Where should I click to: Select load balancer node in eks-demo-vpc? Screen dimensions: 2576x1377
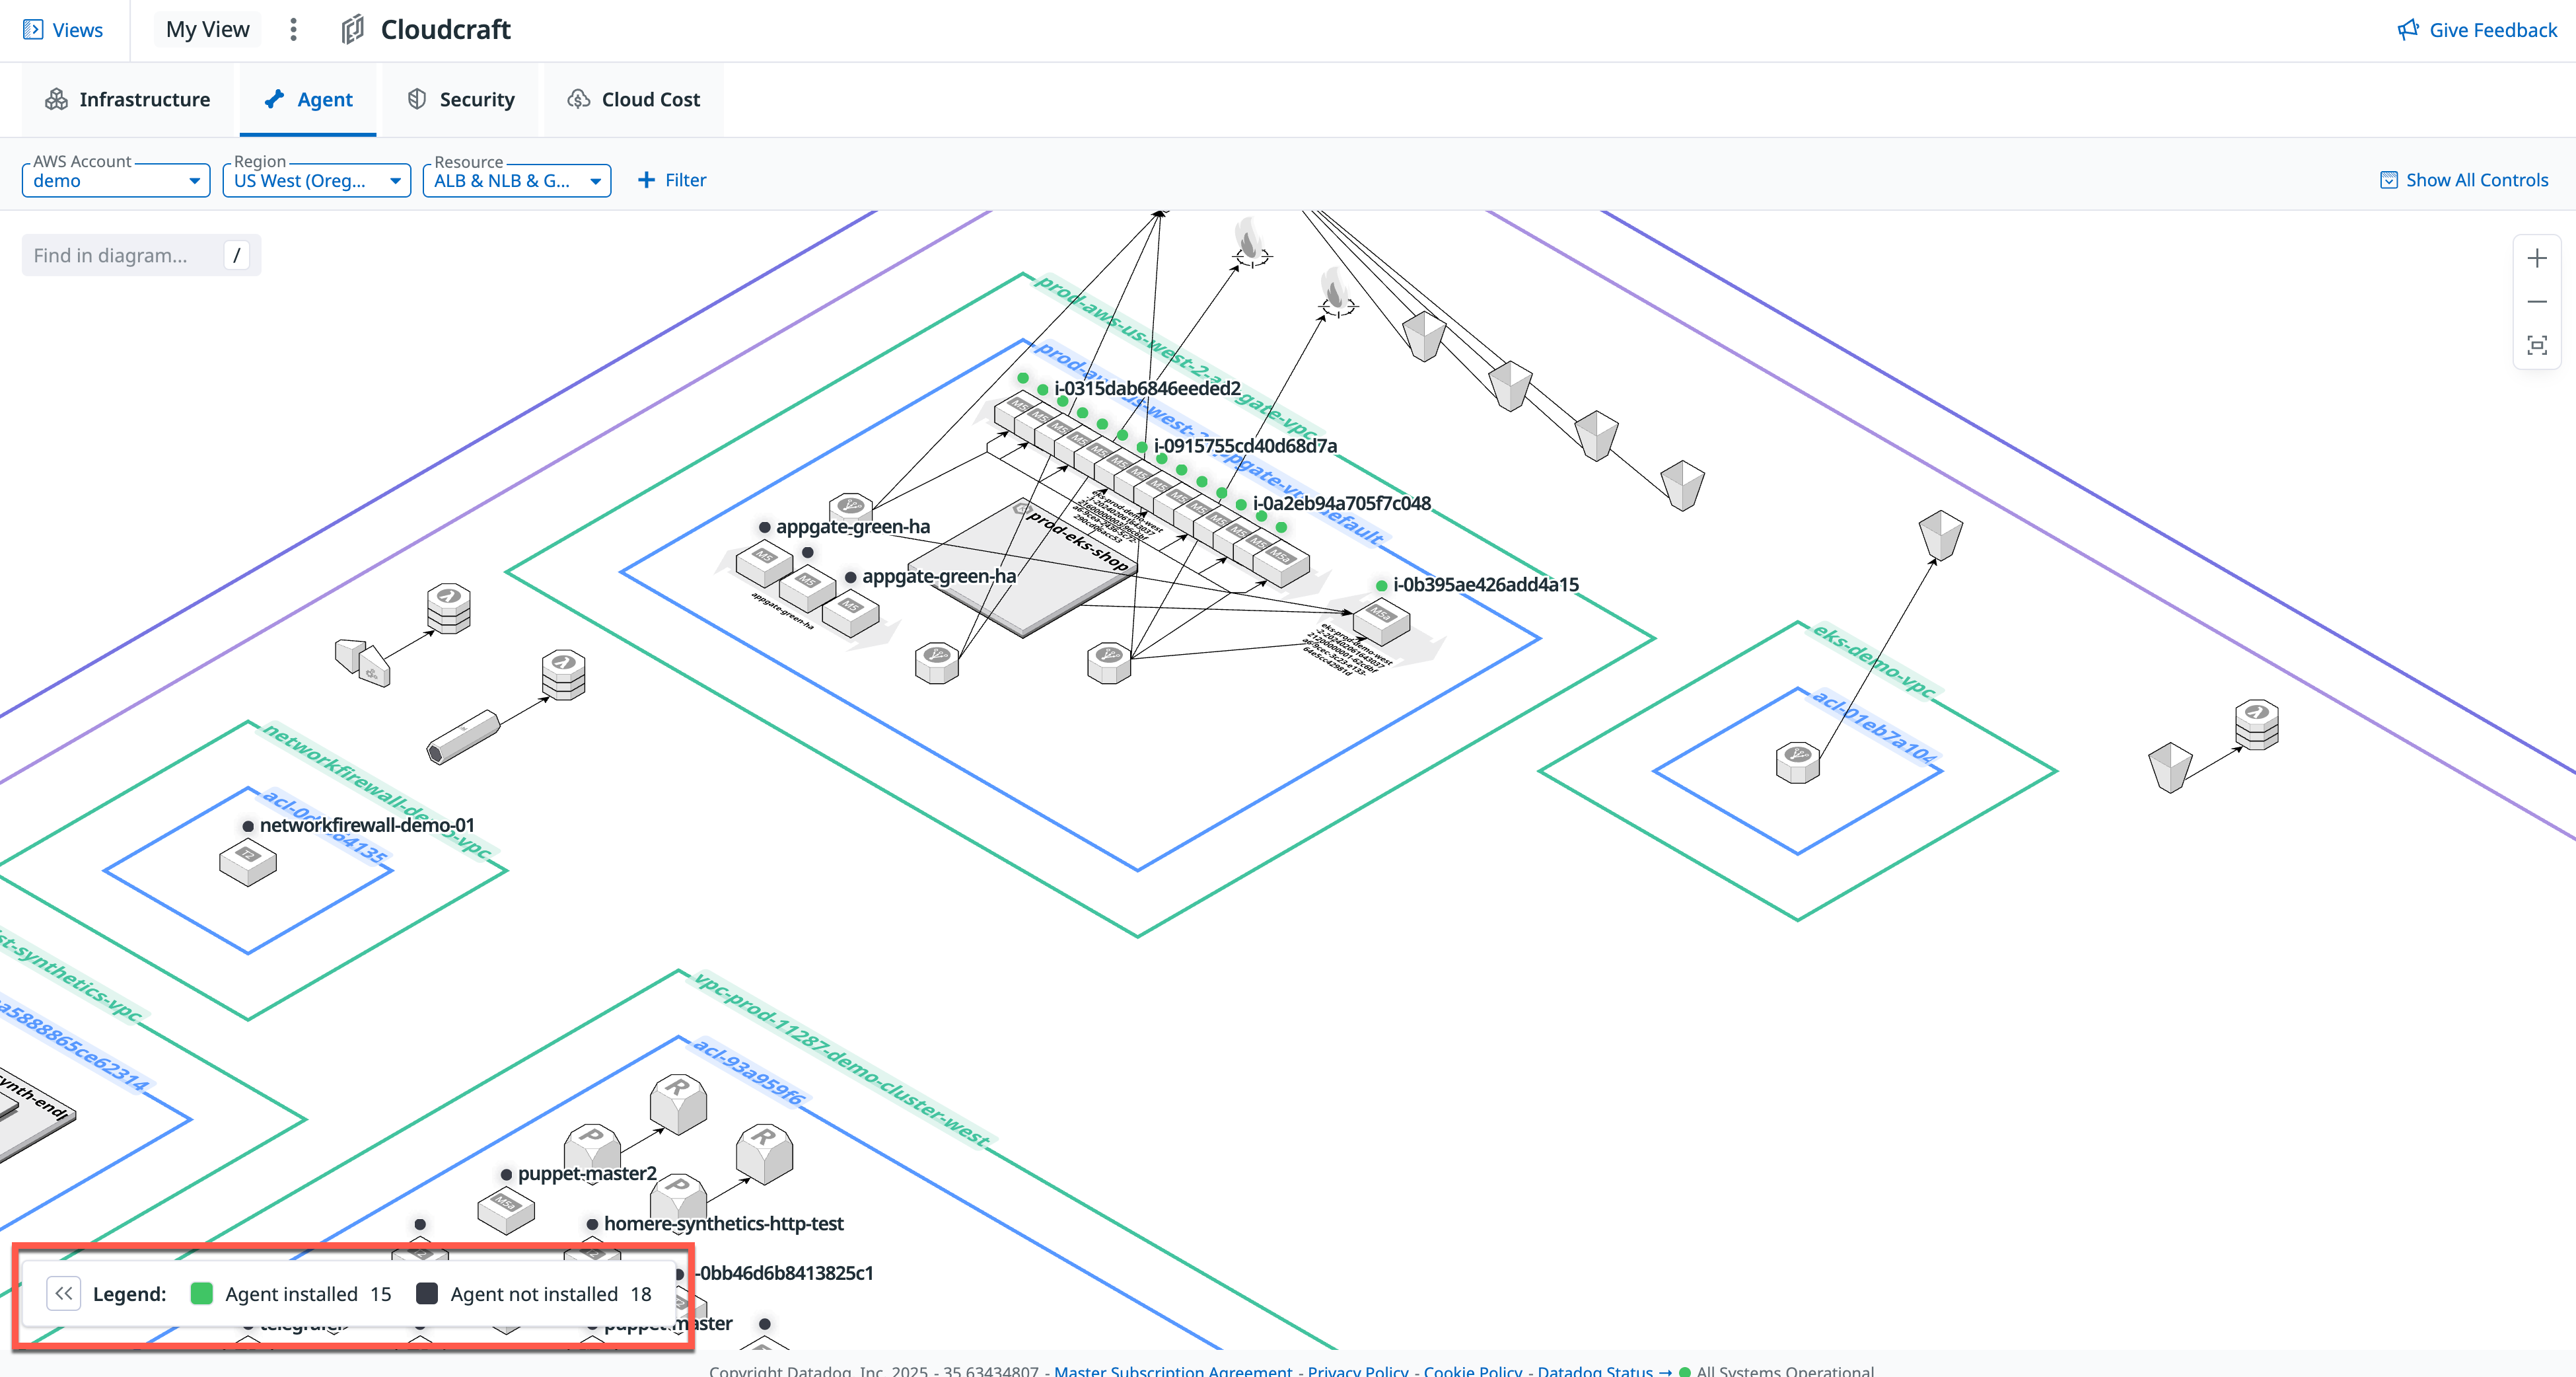tap(1797, 762)
